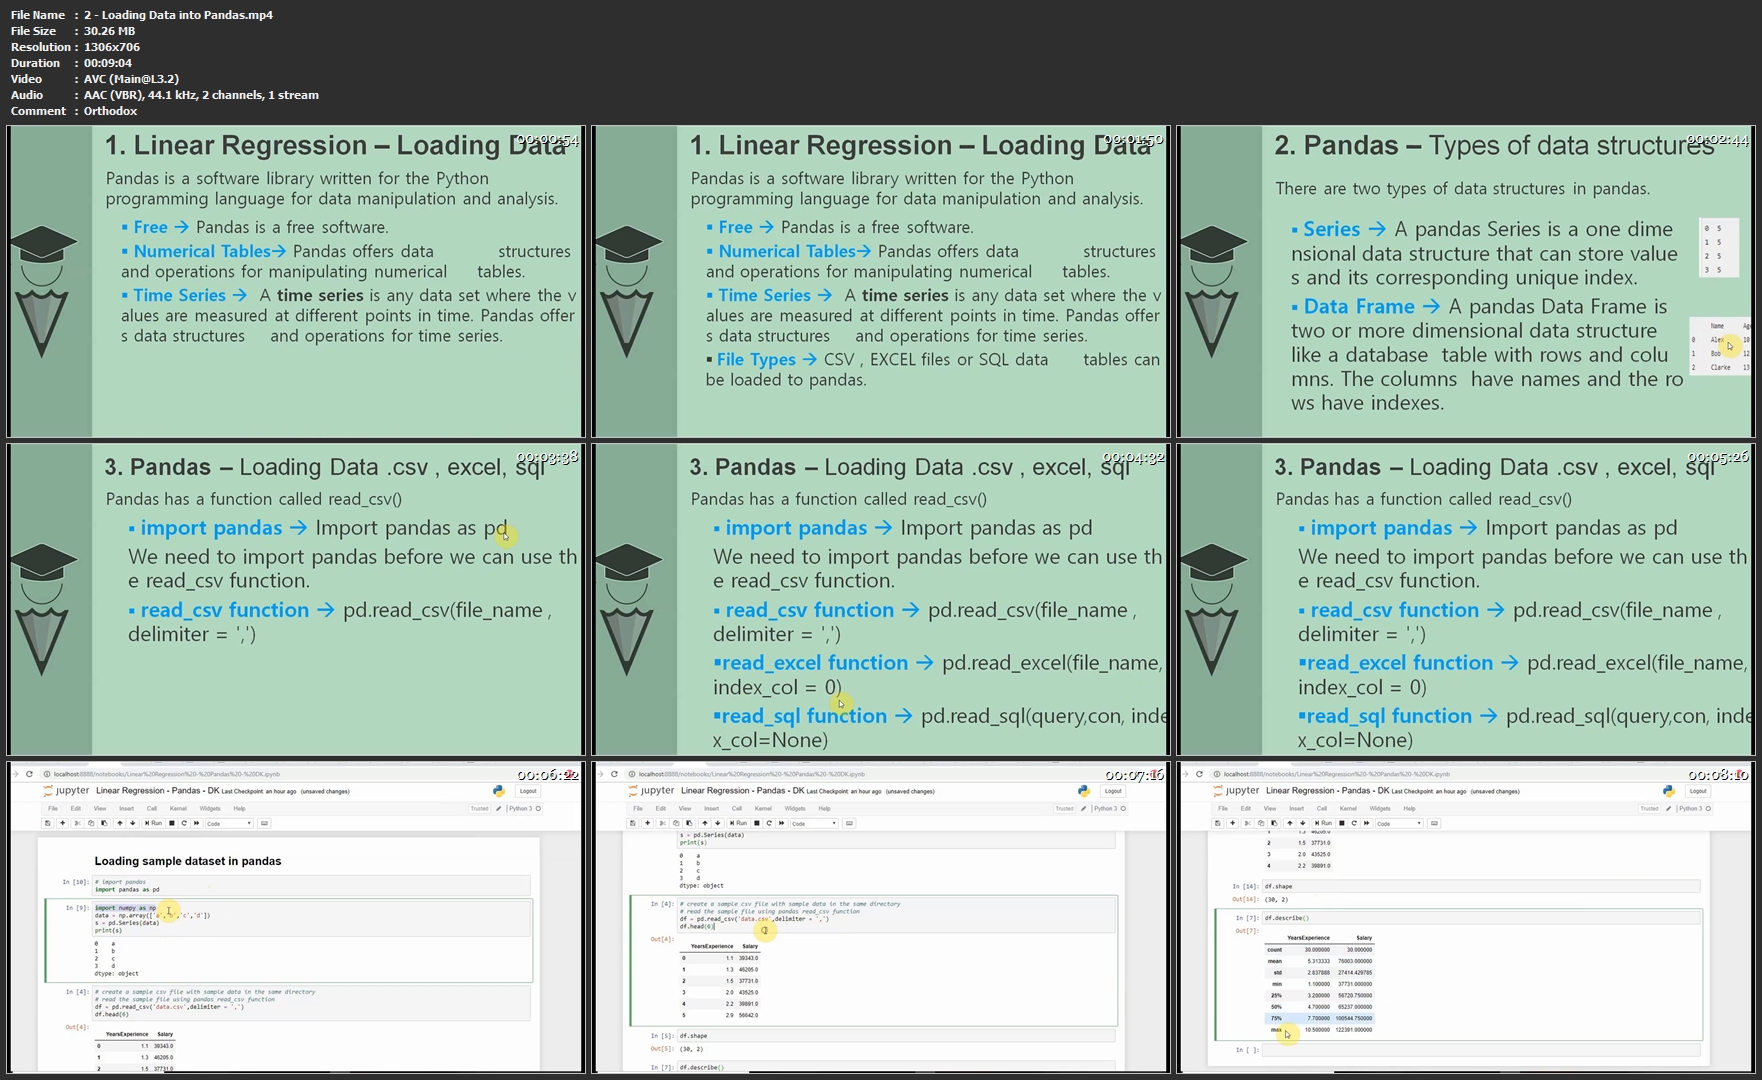Click the insert cell plus icon in the 00:08:10 frame
Viewport: 1762px width, 1080px height.
[1232, 823]
